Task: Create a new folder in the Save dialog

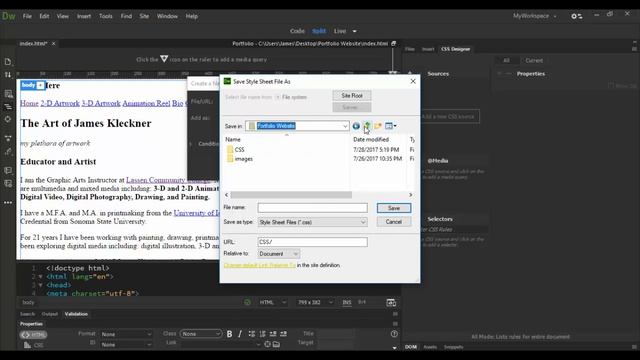Action: 378,126
